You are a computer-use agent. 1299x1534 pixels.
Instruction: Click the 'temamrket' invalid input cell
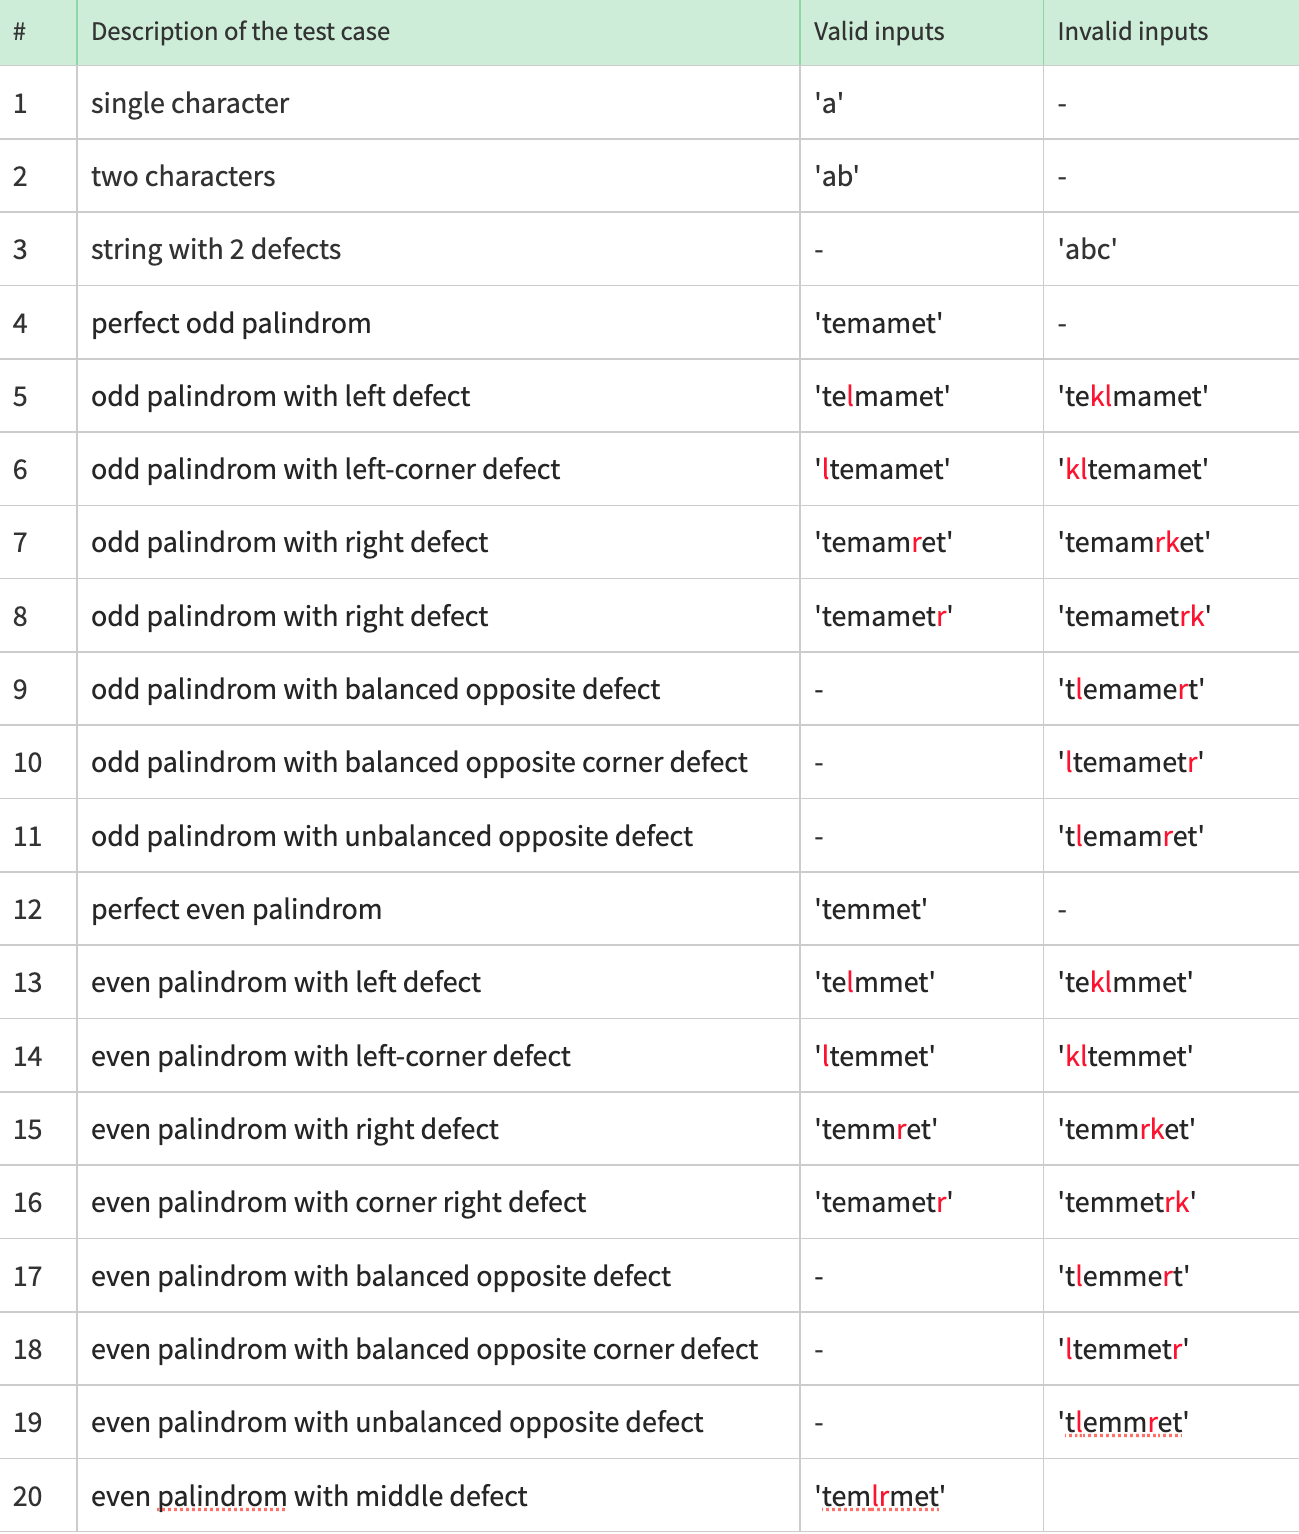(x=1171, y=542)
